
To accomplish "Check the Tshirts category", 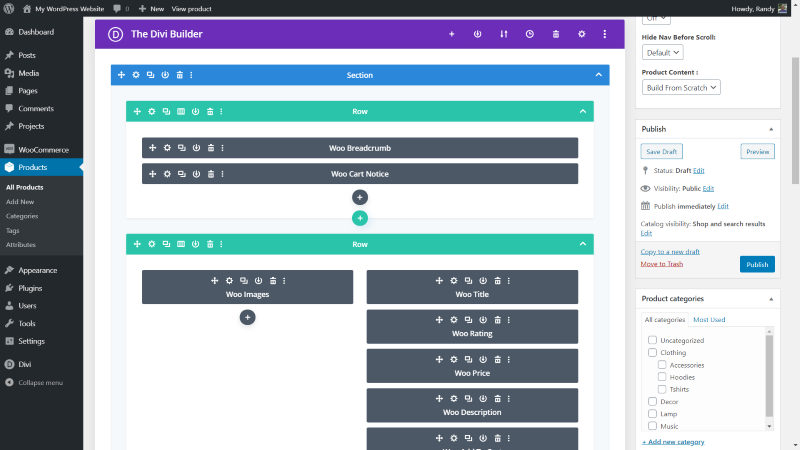I will (x=662, y=389).
